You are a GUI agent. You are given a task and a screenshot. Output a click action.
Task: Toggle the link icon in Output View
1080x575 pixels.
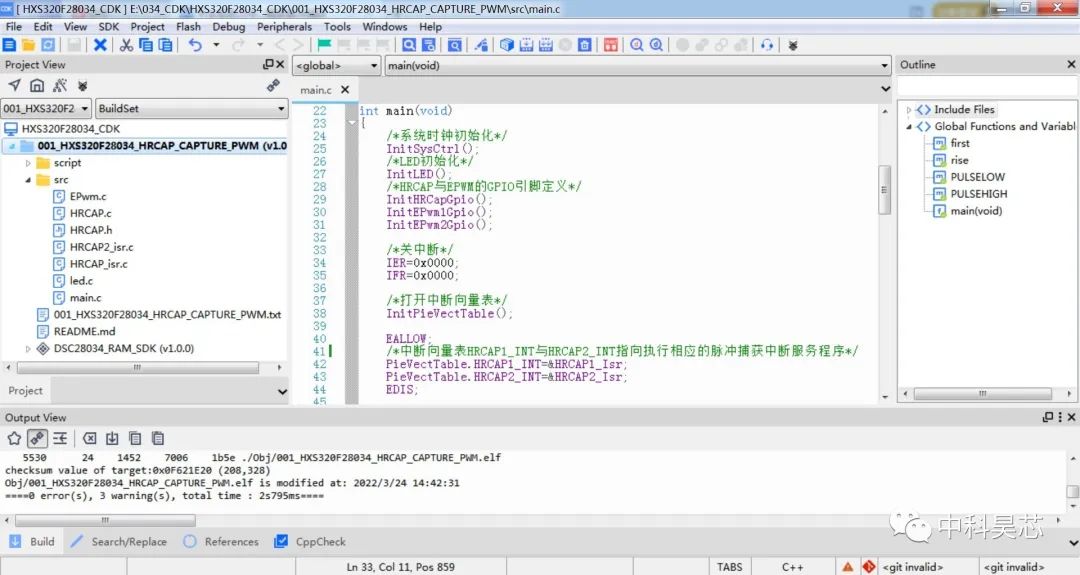pos(37,438)
